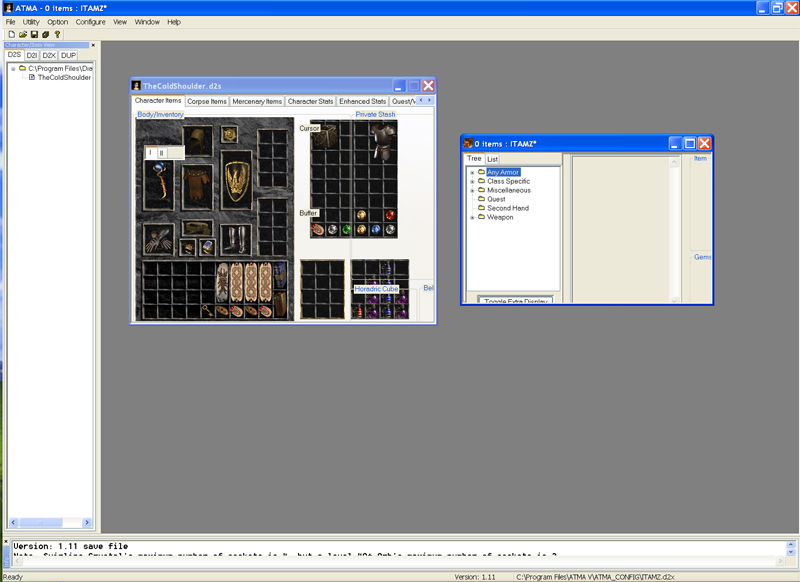800x582 pixels.
Task: Select the blue-gem ring in the right ring slot
Action: click(207, 247)
